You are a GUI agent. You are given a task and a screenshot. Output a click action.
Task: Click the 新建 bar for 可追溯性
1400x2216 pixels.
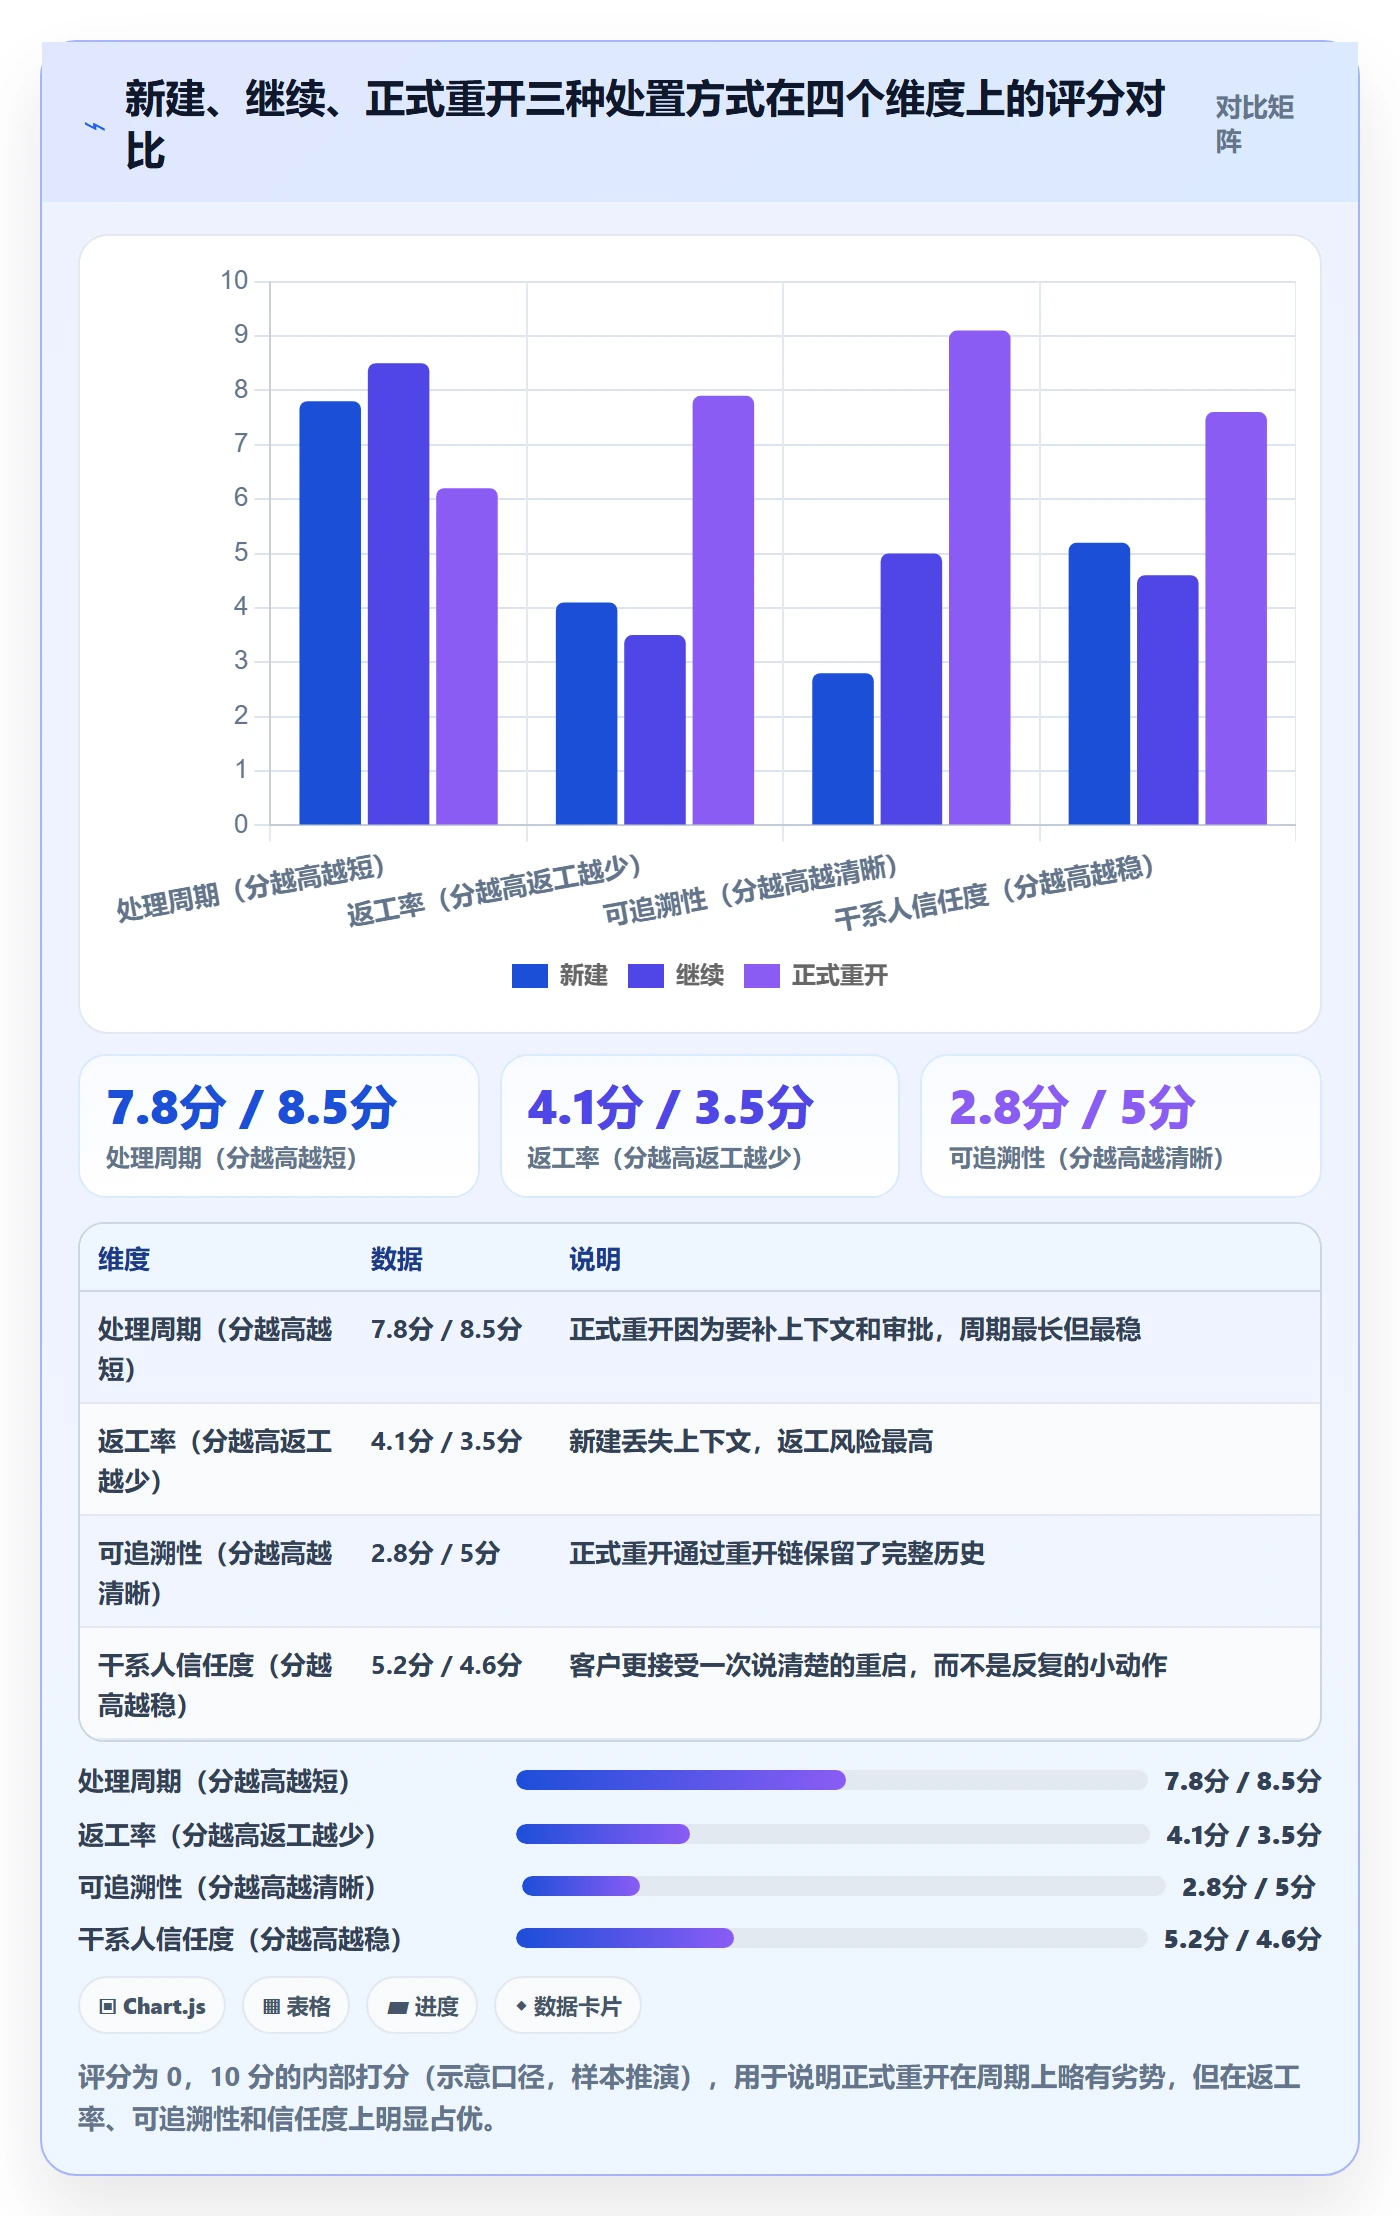pyautogui.click(x=842, y=749)
